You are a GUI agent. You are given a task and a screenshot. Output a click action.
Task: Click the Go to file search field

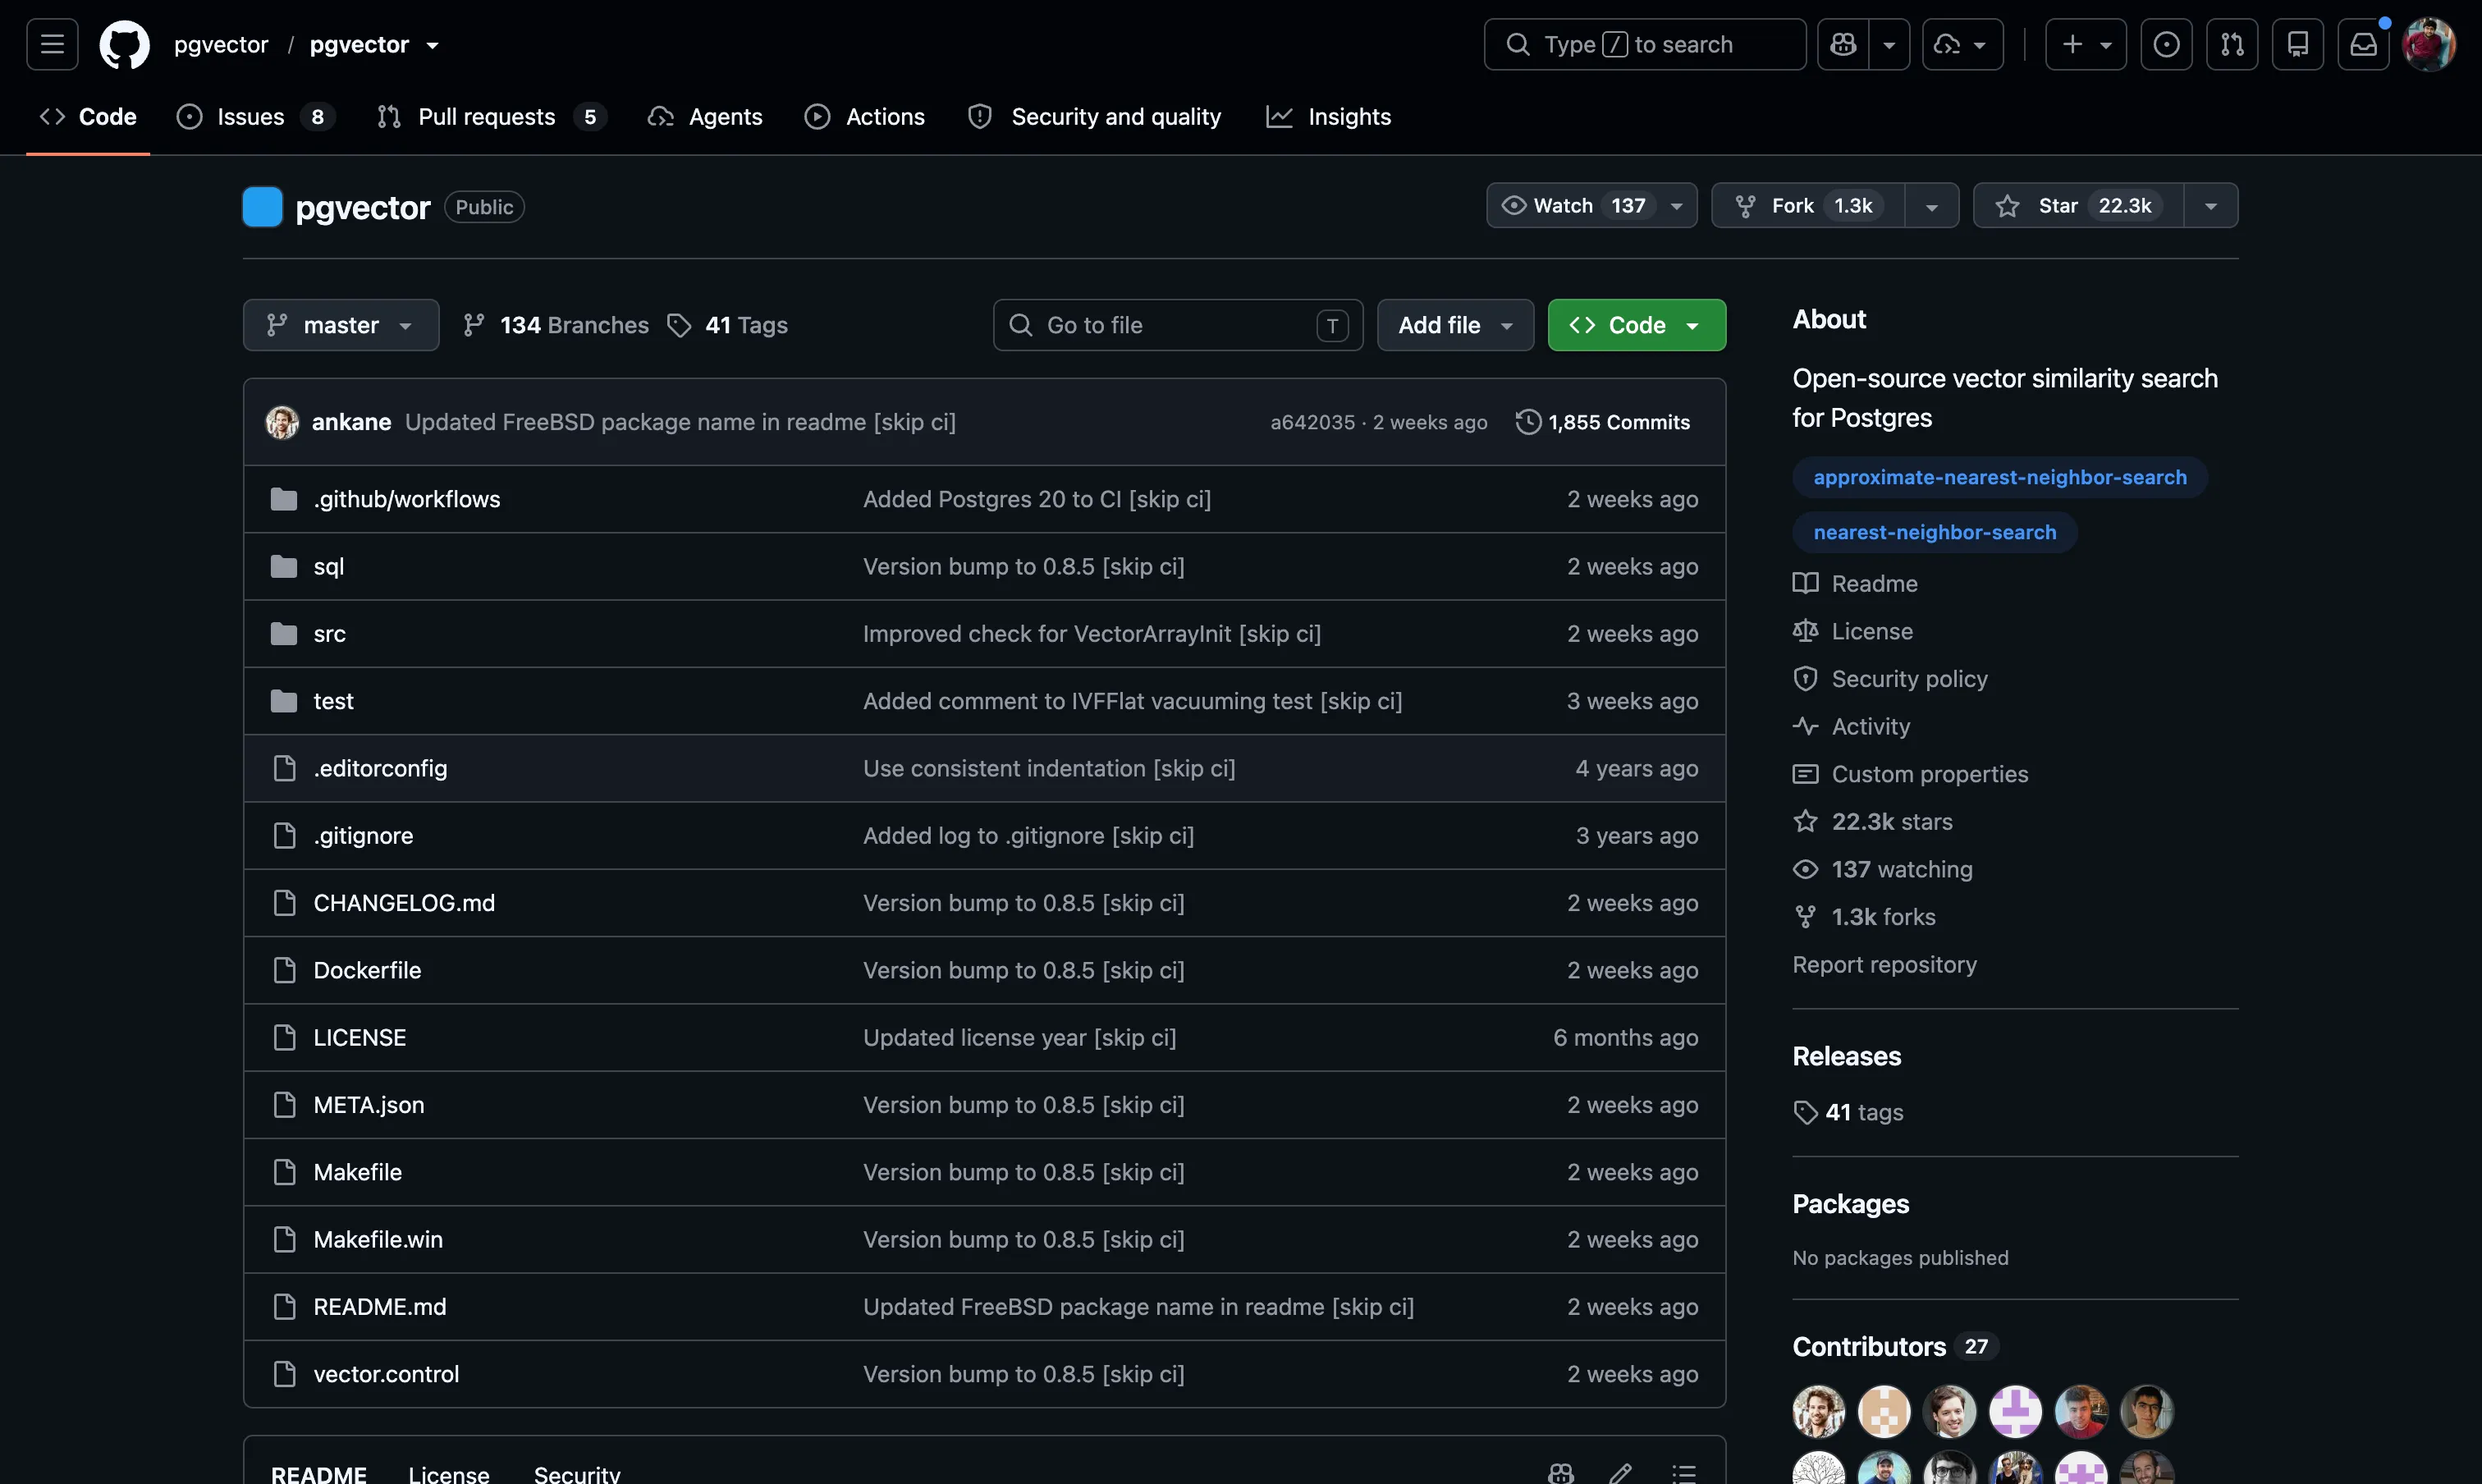tap(1178, 325)
